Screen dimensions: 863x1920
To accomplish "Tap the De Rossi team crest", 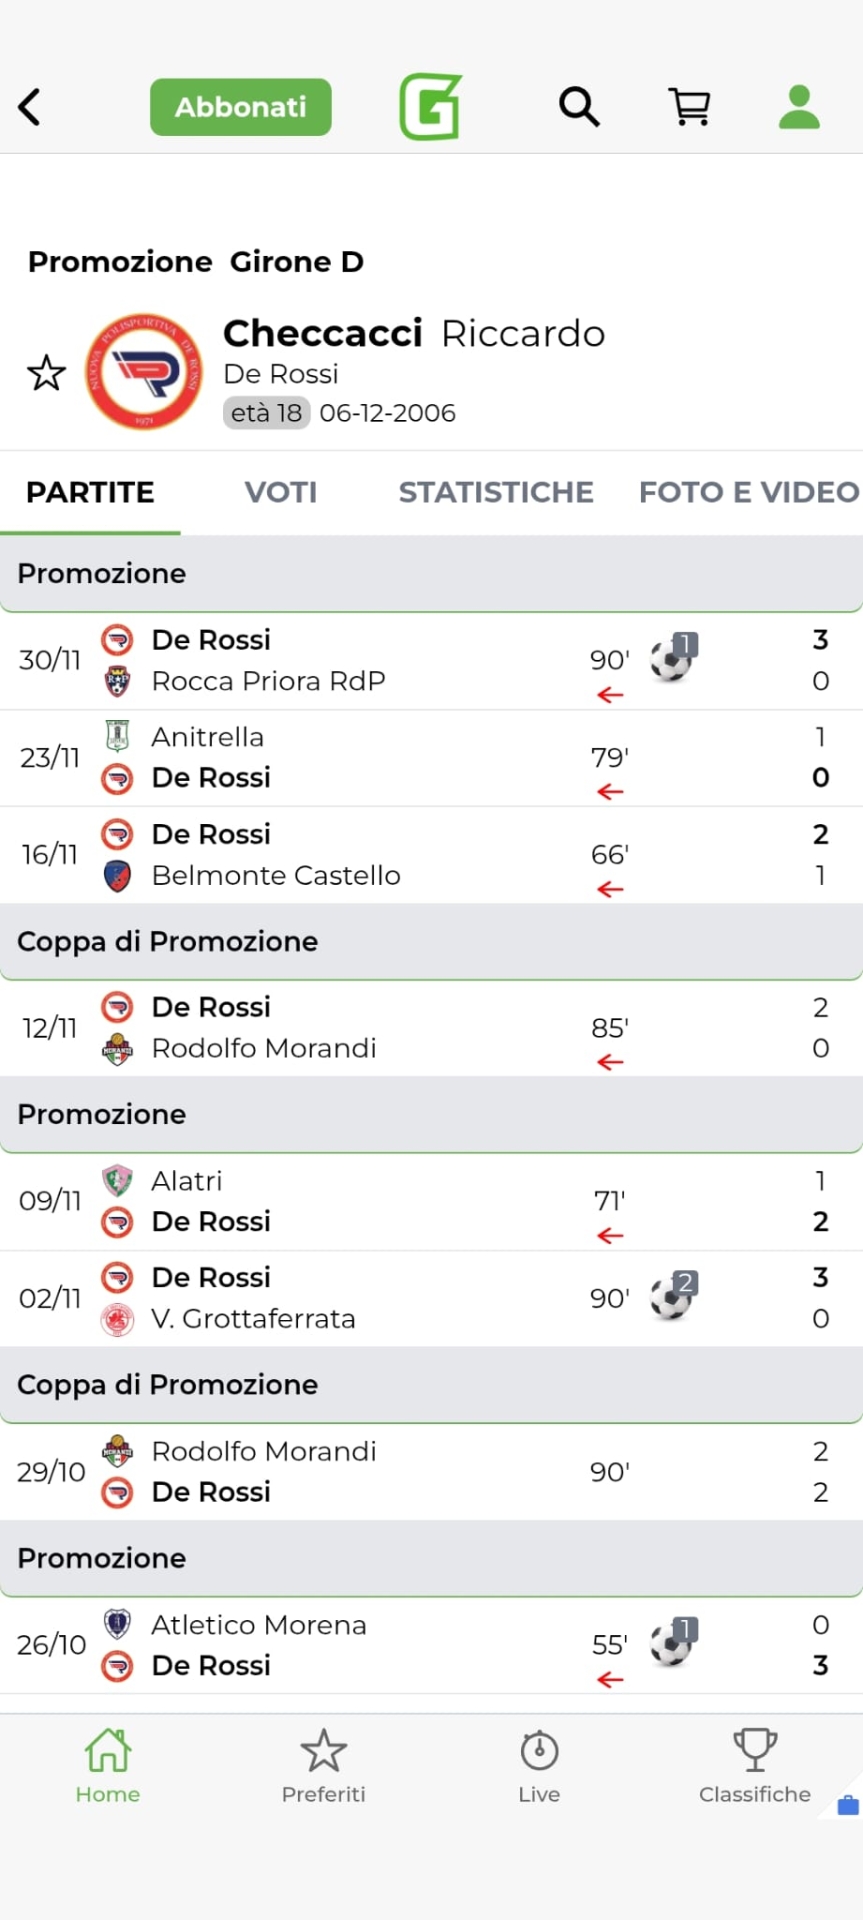I will 144,372.
